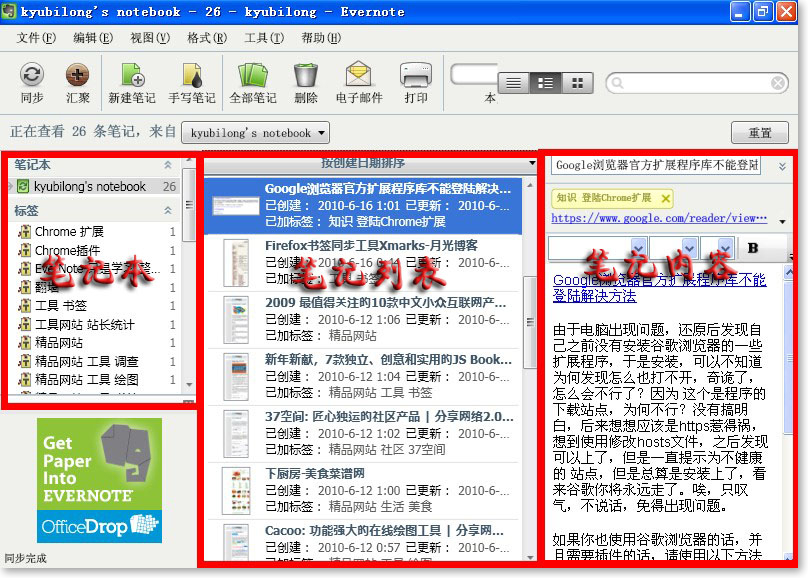The image size is (808, 578).
Task: Select the Firefox书签同步工具Xmarks note
Action: [x=363, y=263]
